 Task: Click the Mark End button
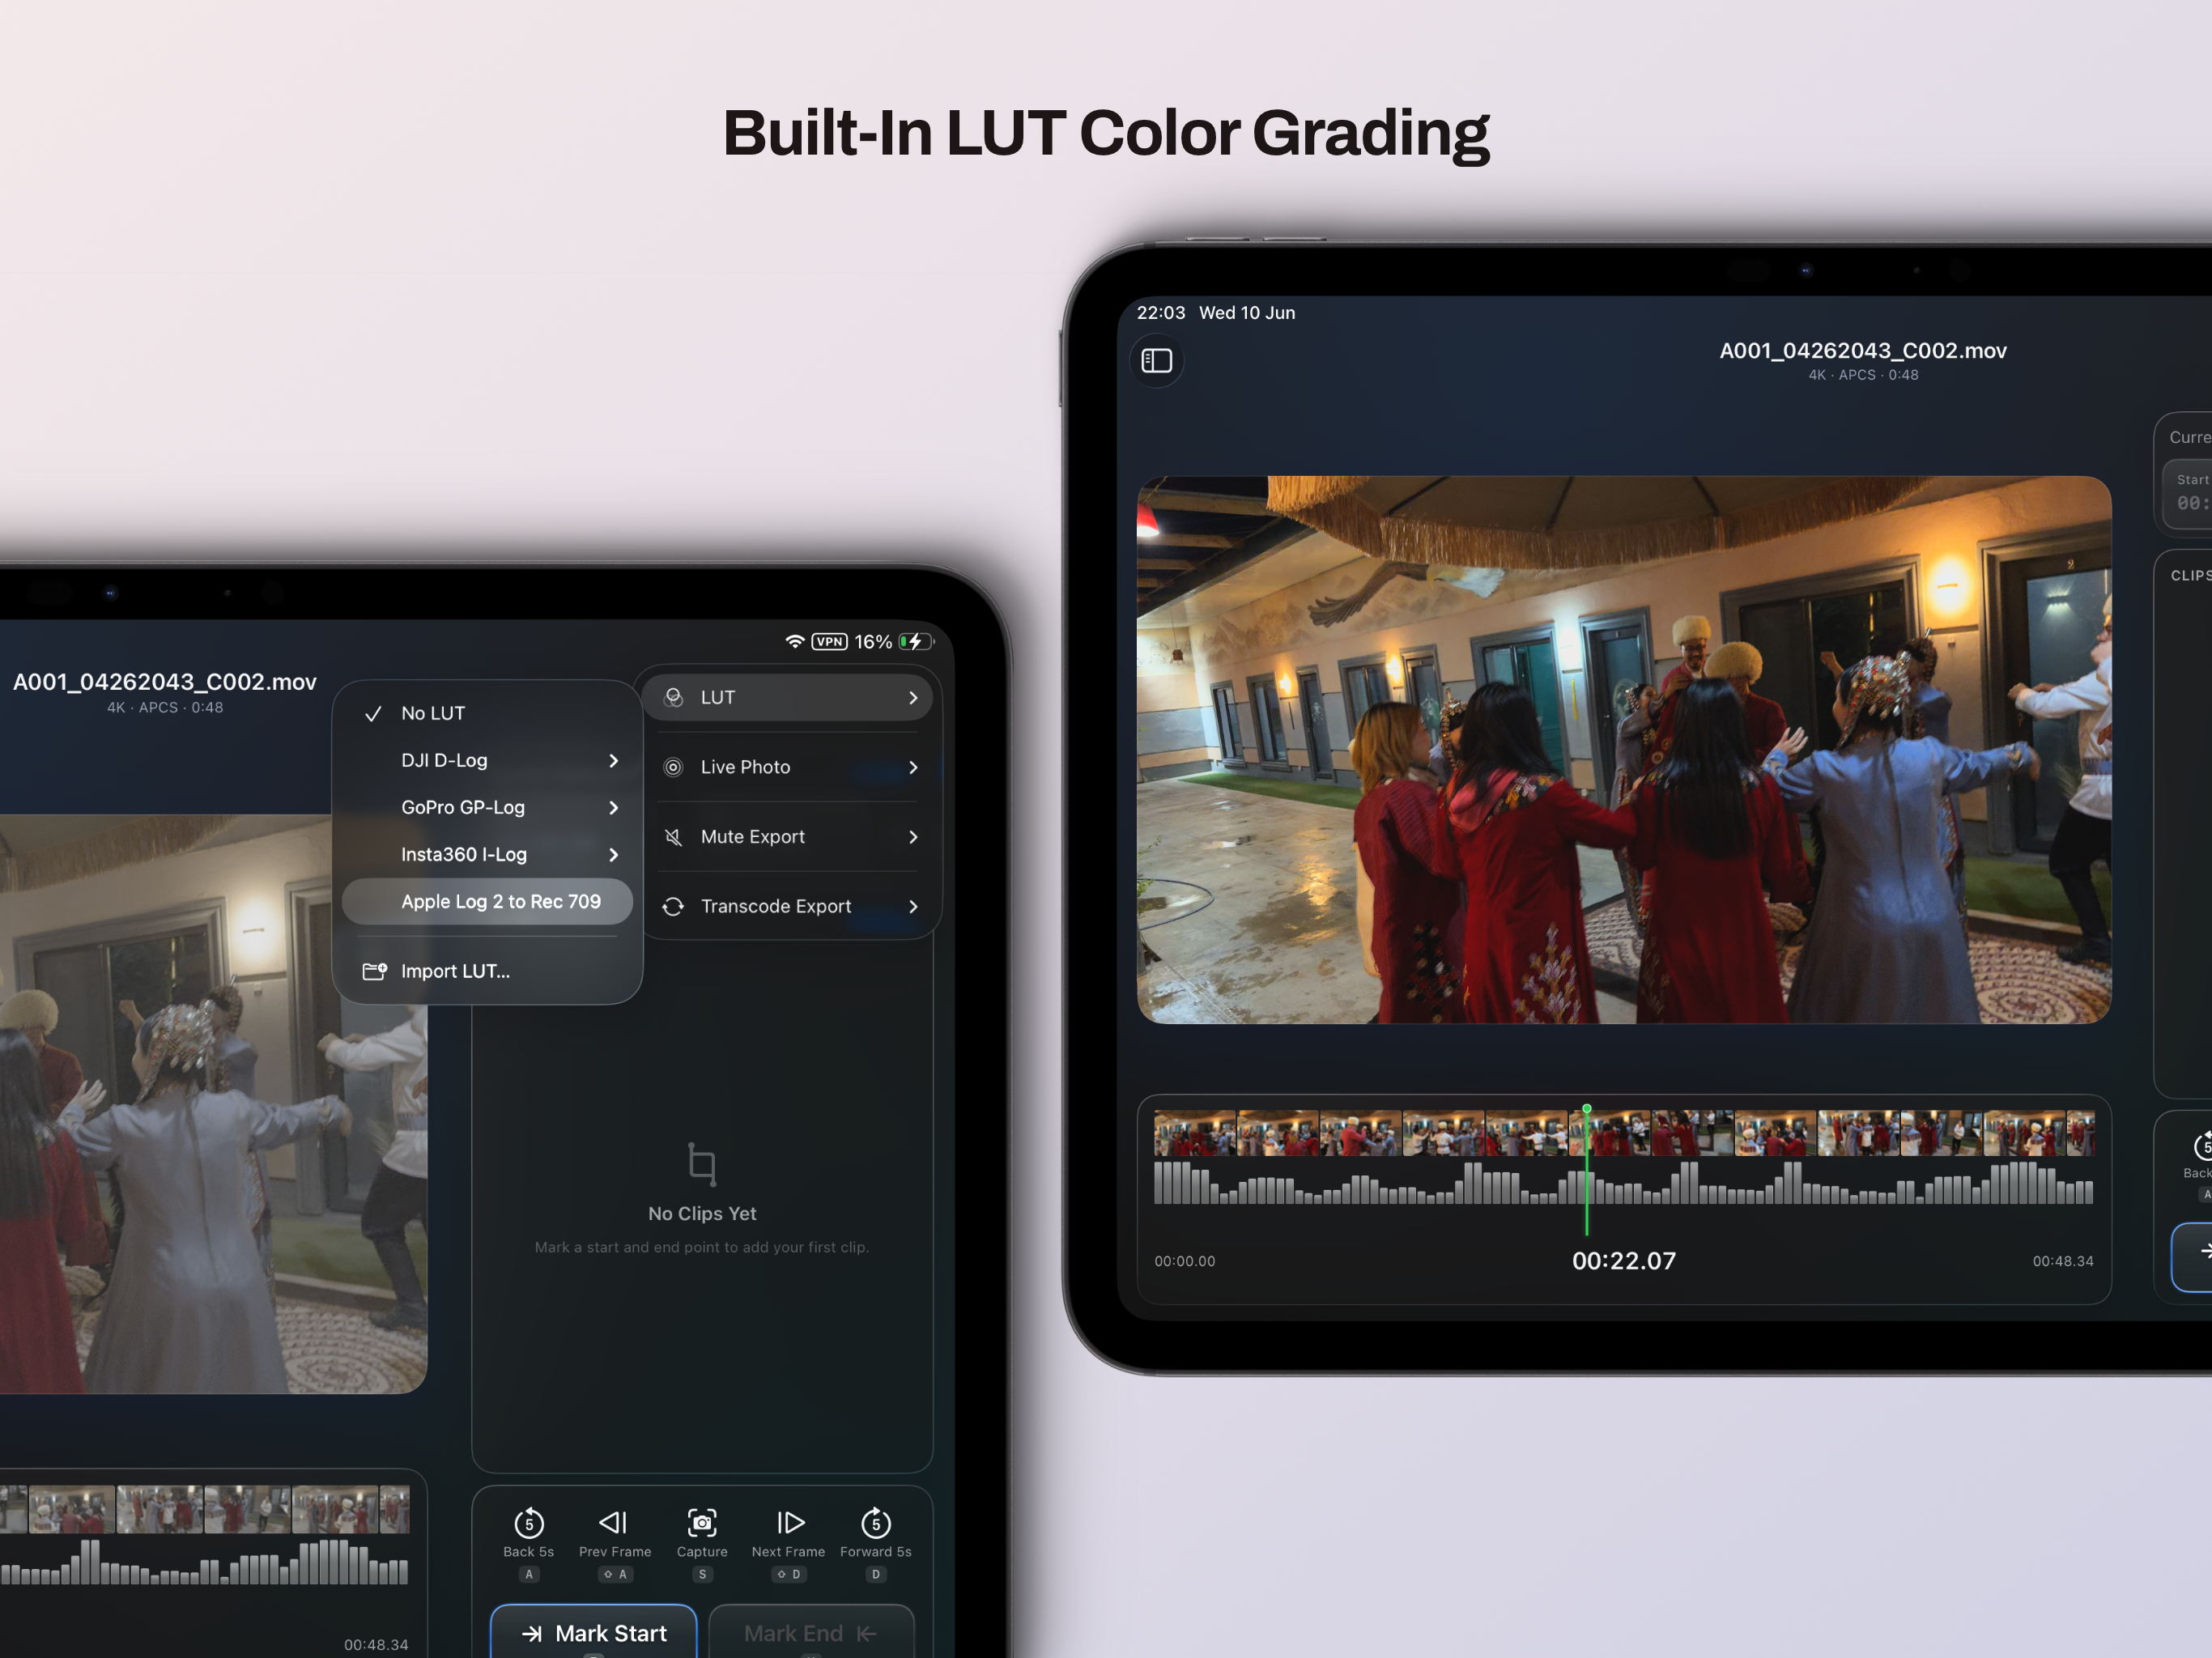pos(811,1632)
